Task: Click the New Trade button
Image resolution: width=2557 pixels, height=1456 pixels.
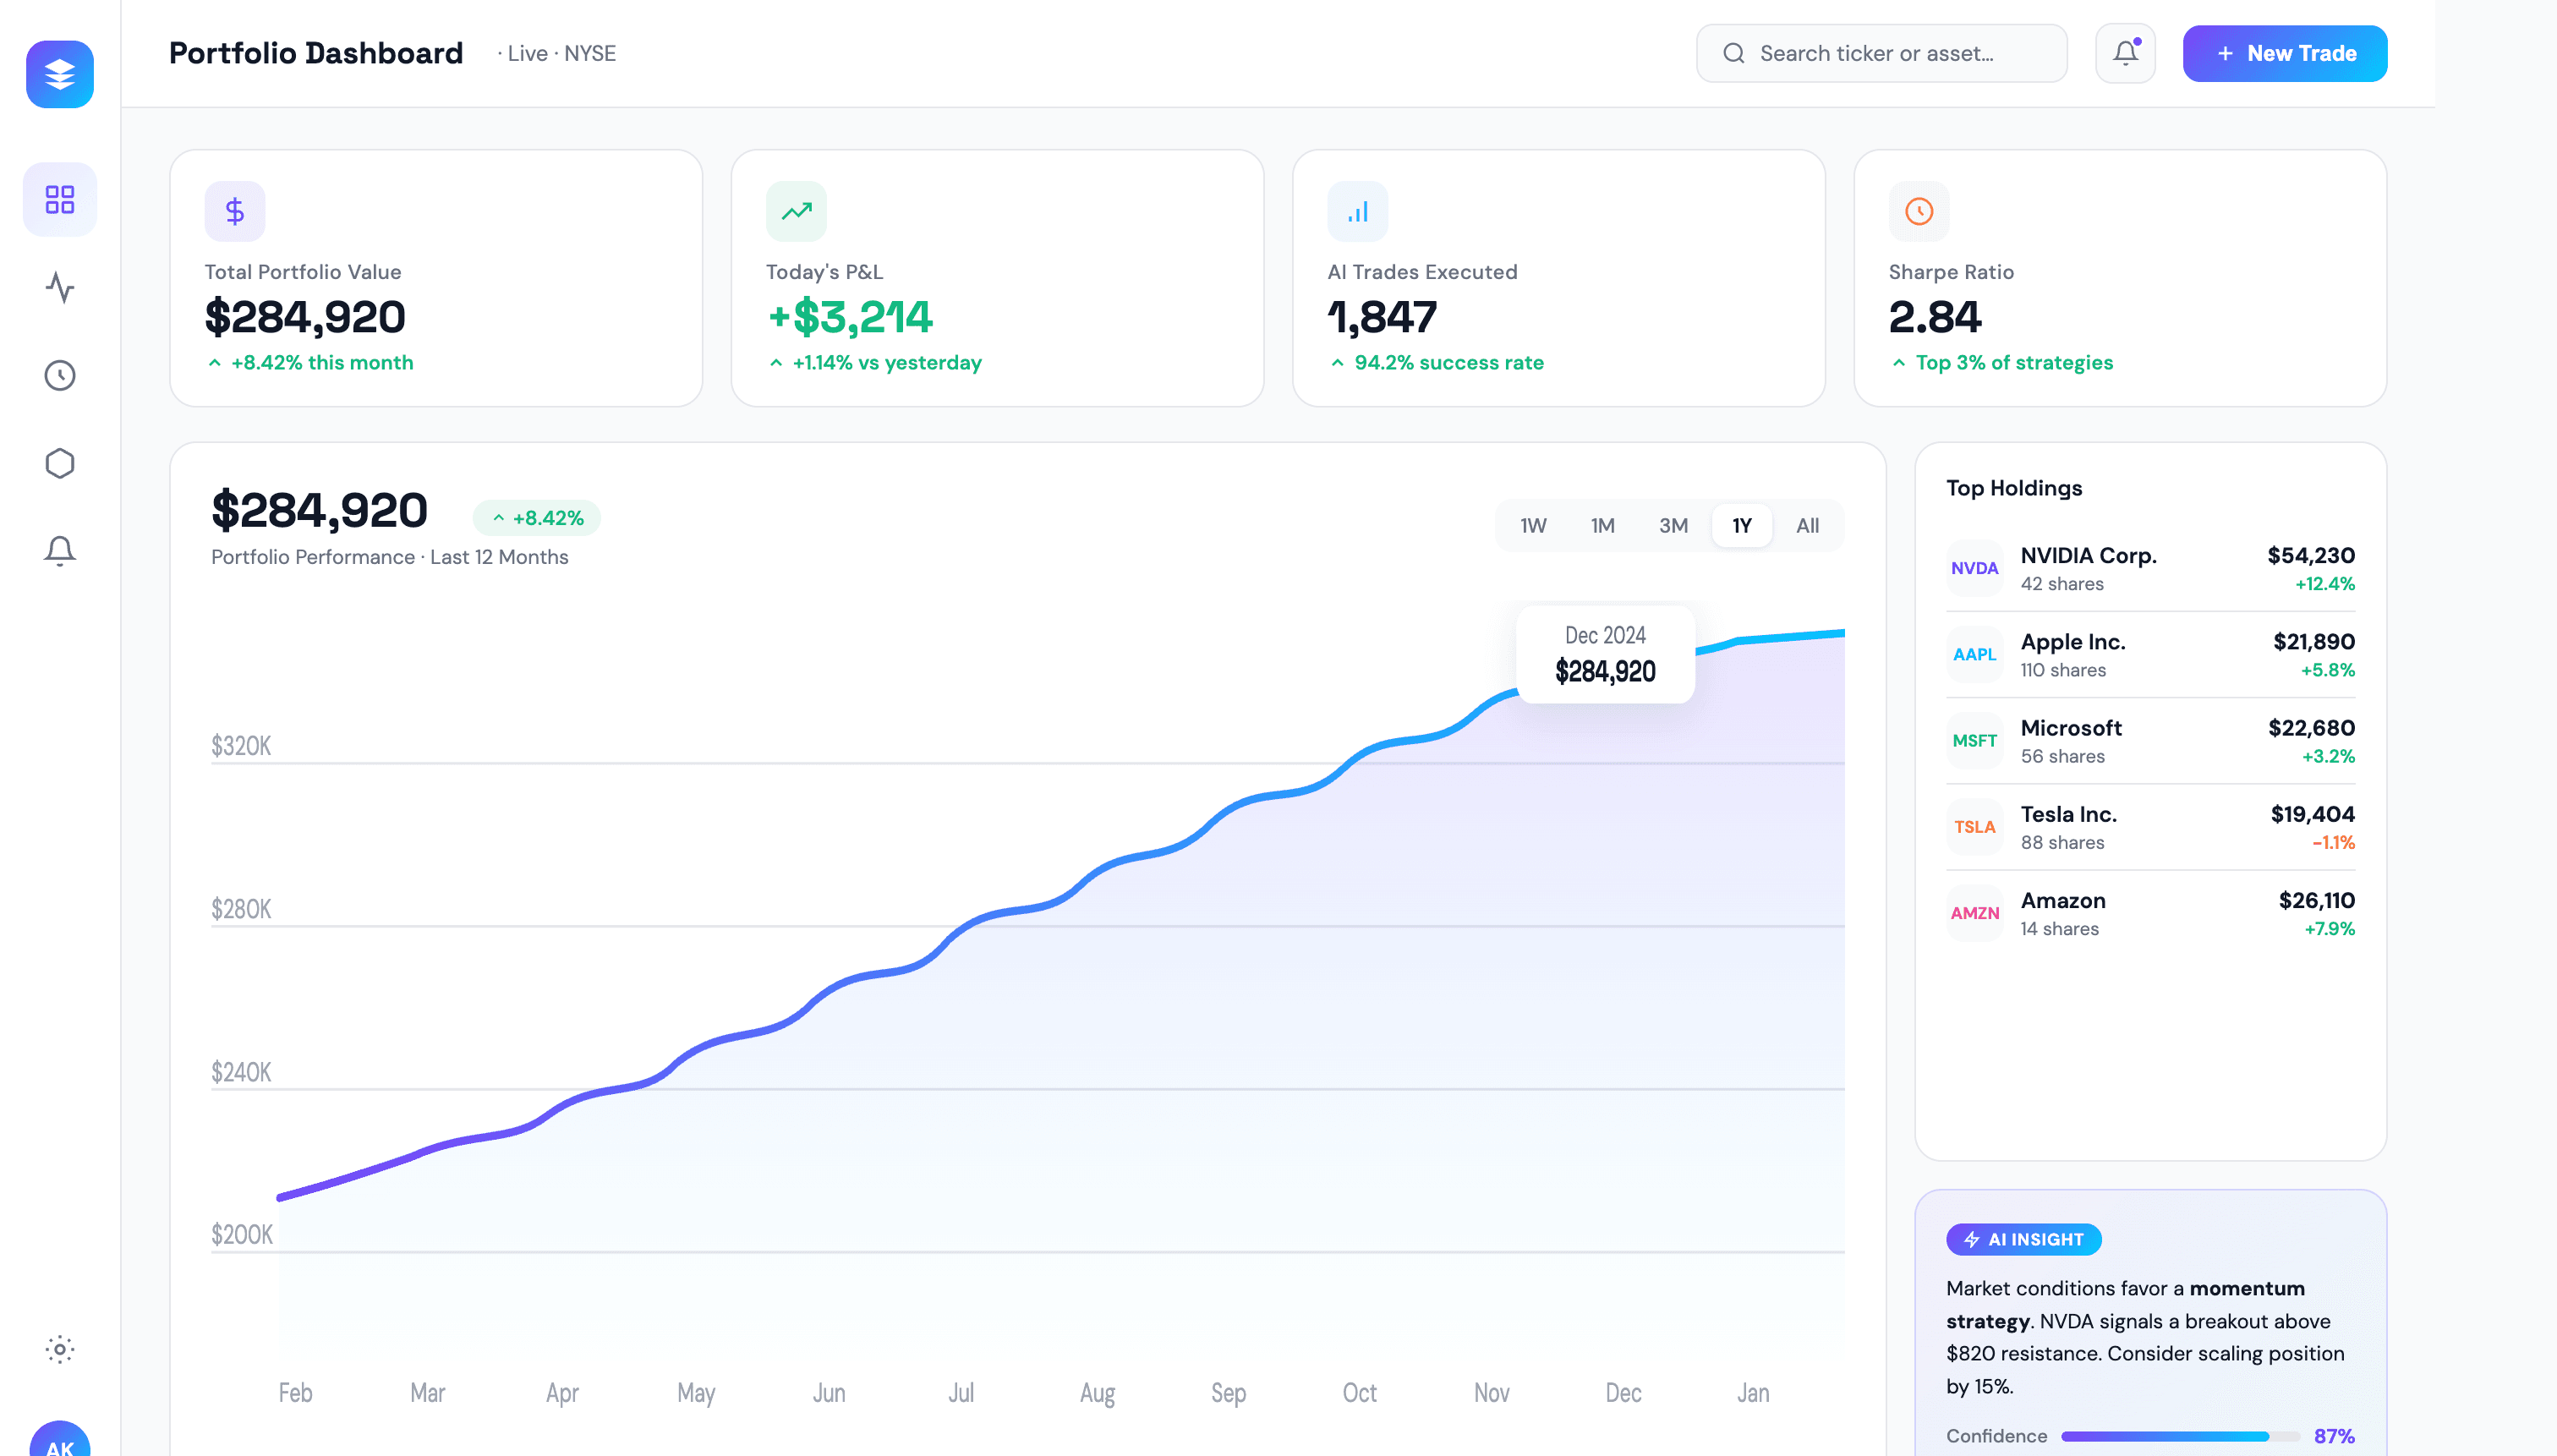Action: (x=2284, y=53)
